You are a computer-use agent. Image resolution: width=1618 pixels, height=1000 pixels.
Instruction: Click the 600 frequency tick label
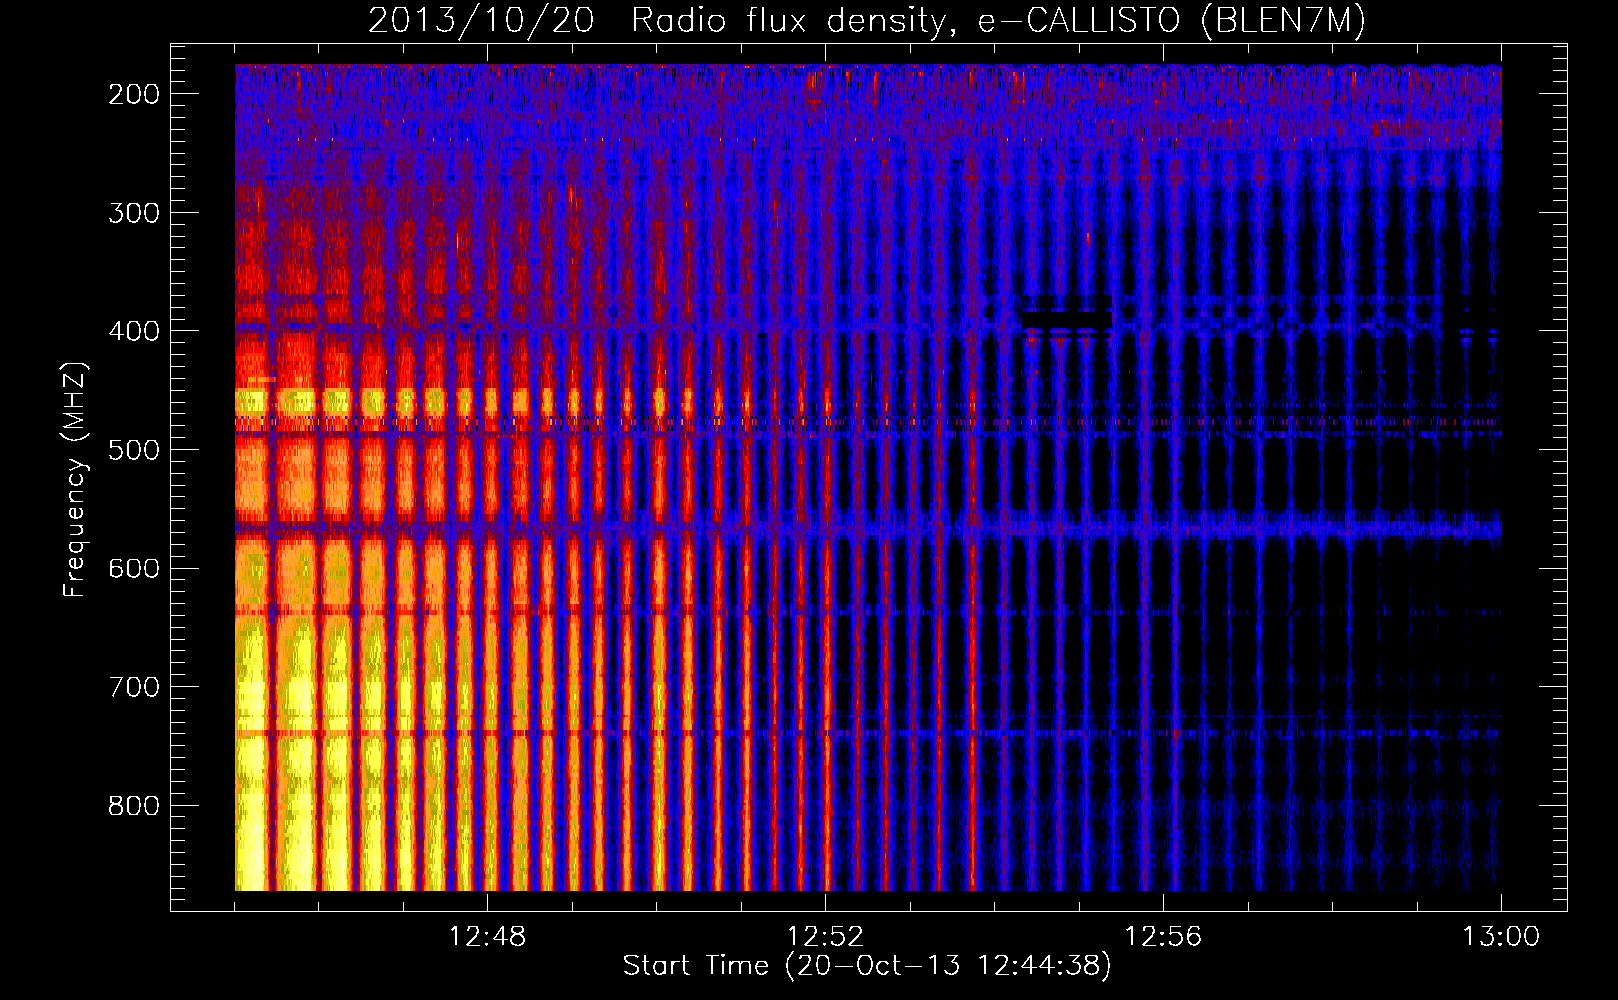[x=134, y=569]
